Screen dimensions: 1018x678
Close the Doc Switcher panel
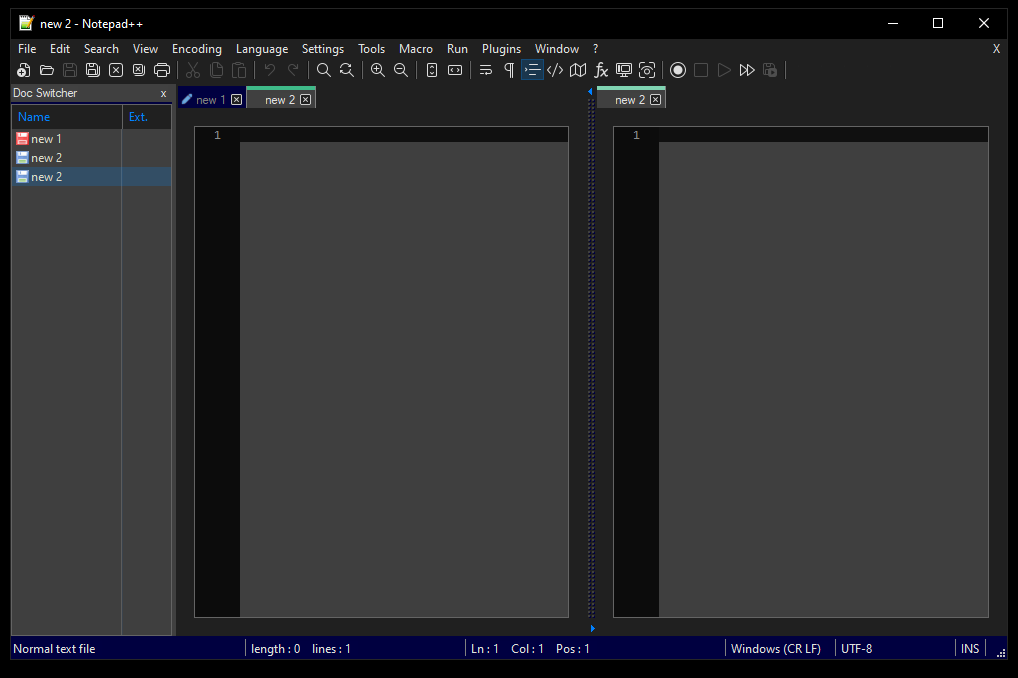pos(163,93)
